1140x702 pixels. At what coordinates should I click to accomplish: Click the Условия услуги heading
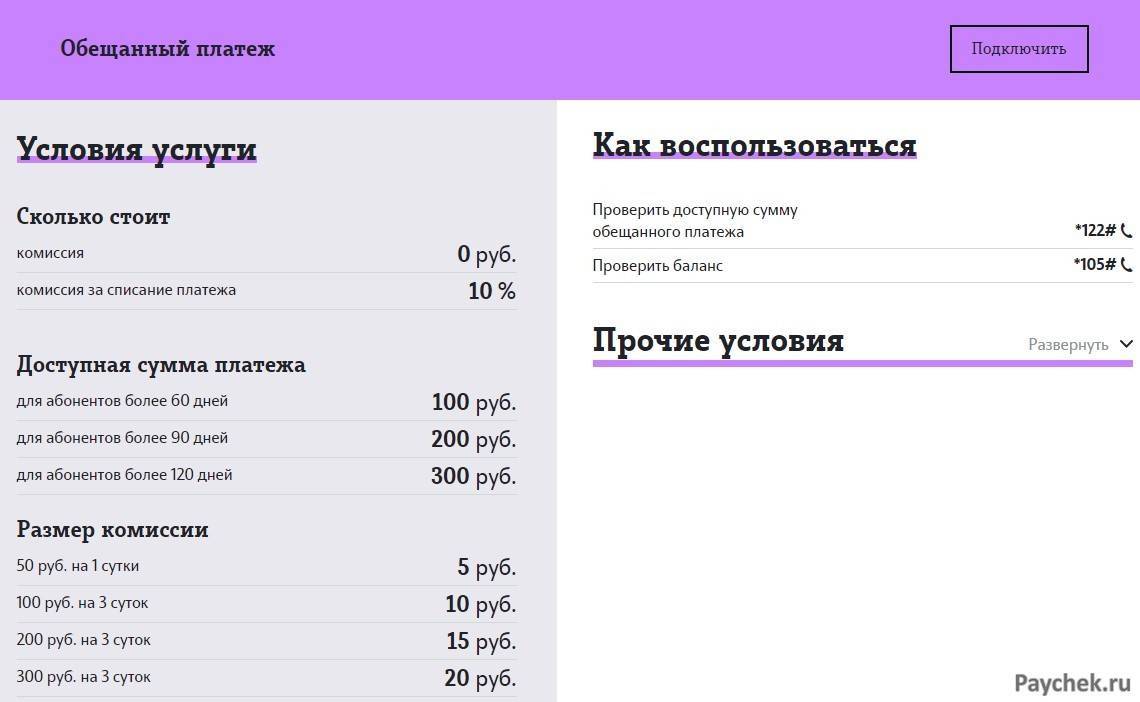137,150
